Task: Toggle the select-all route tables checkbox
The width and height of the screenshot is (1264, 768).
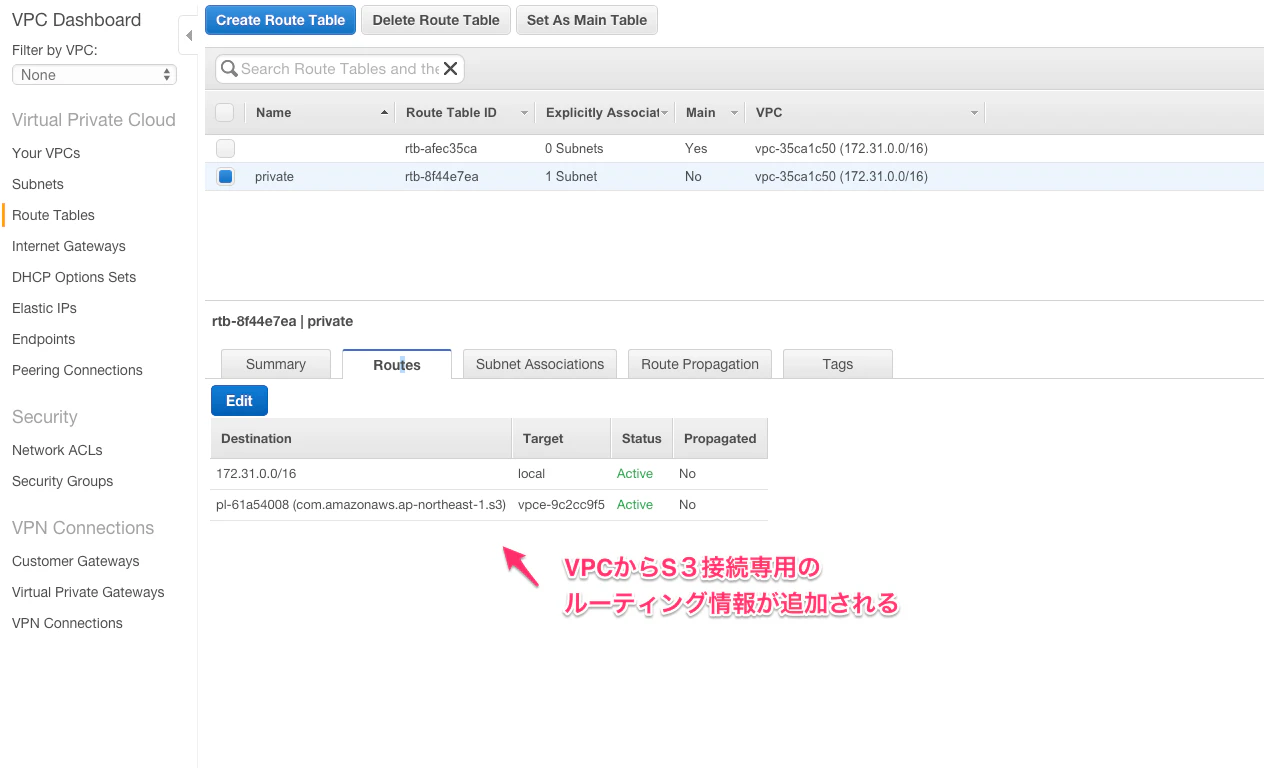Action: 225,112
